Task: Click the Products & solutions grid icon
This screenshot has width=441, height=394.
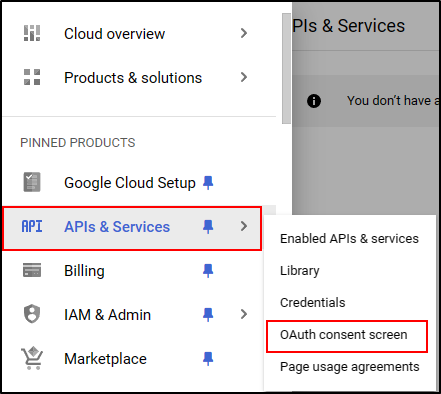Action: (x=32, y=77)
